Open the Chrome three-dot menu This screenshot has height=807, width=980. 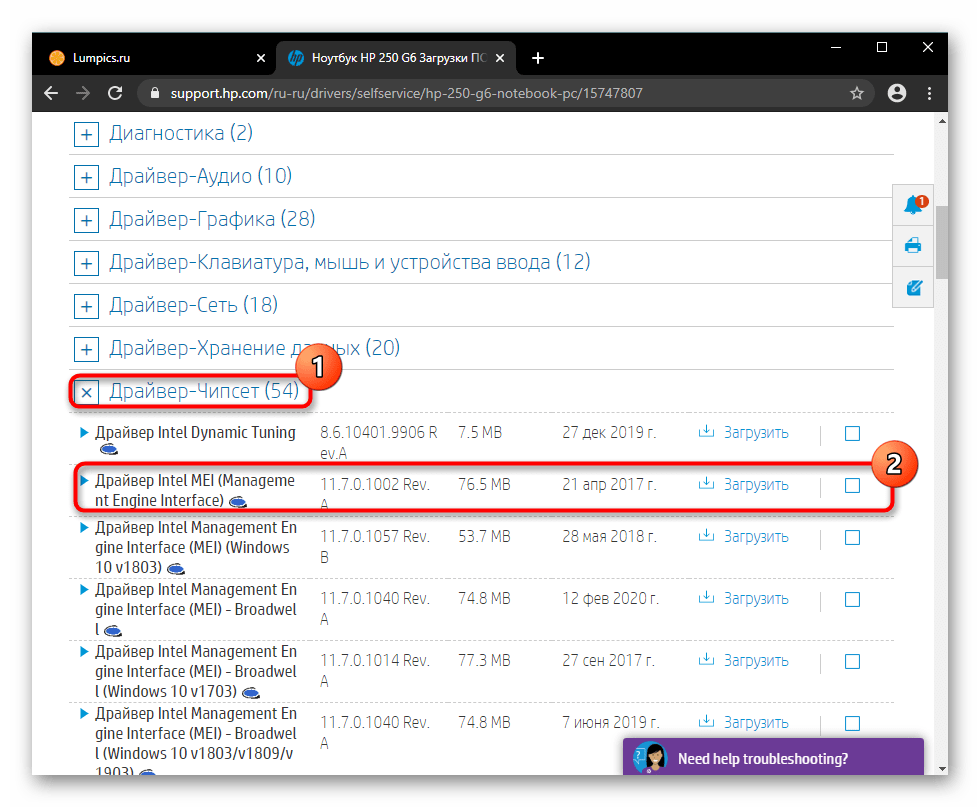(929, 93)
